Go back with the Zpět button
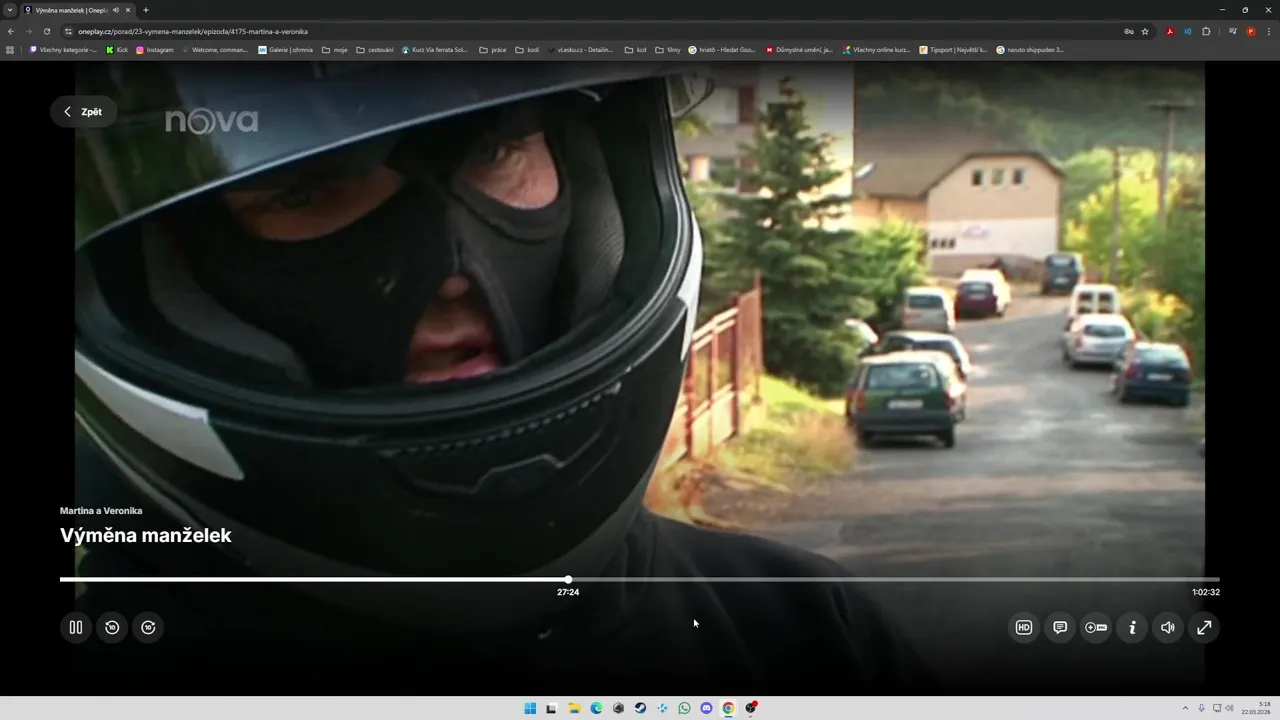Screen dimensions: 1280x720 click(83, 112)
